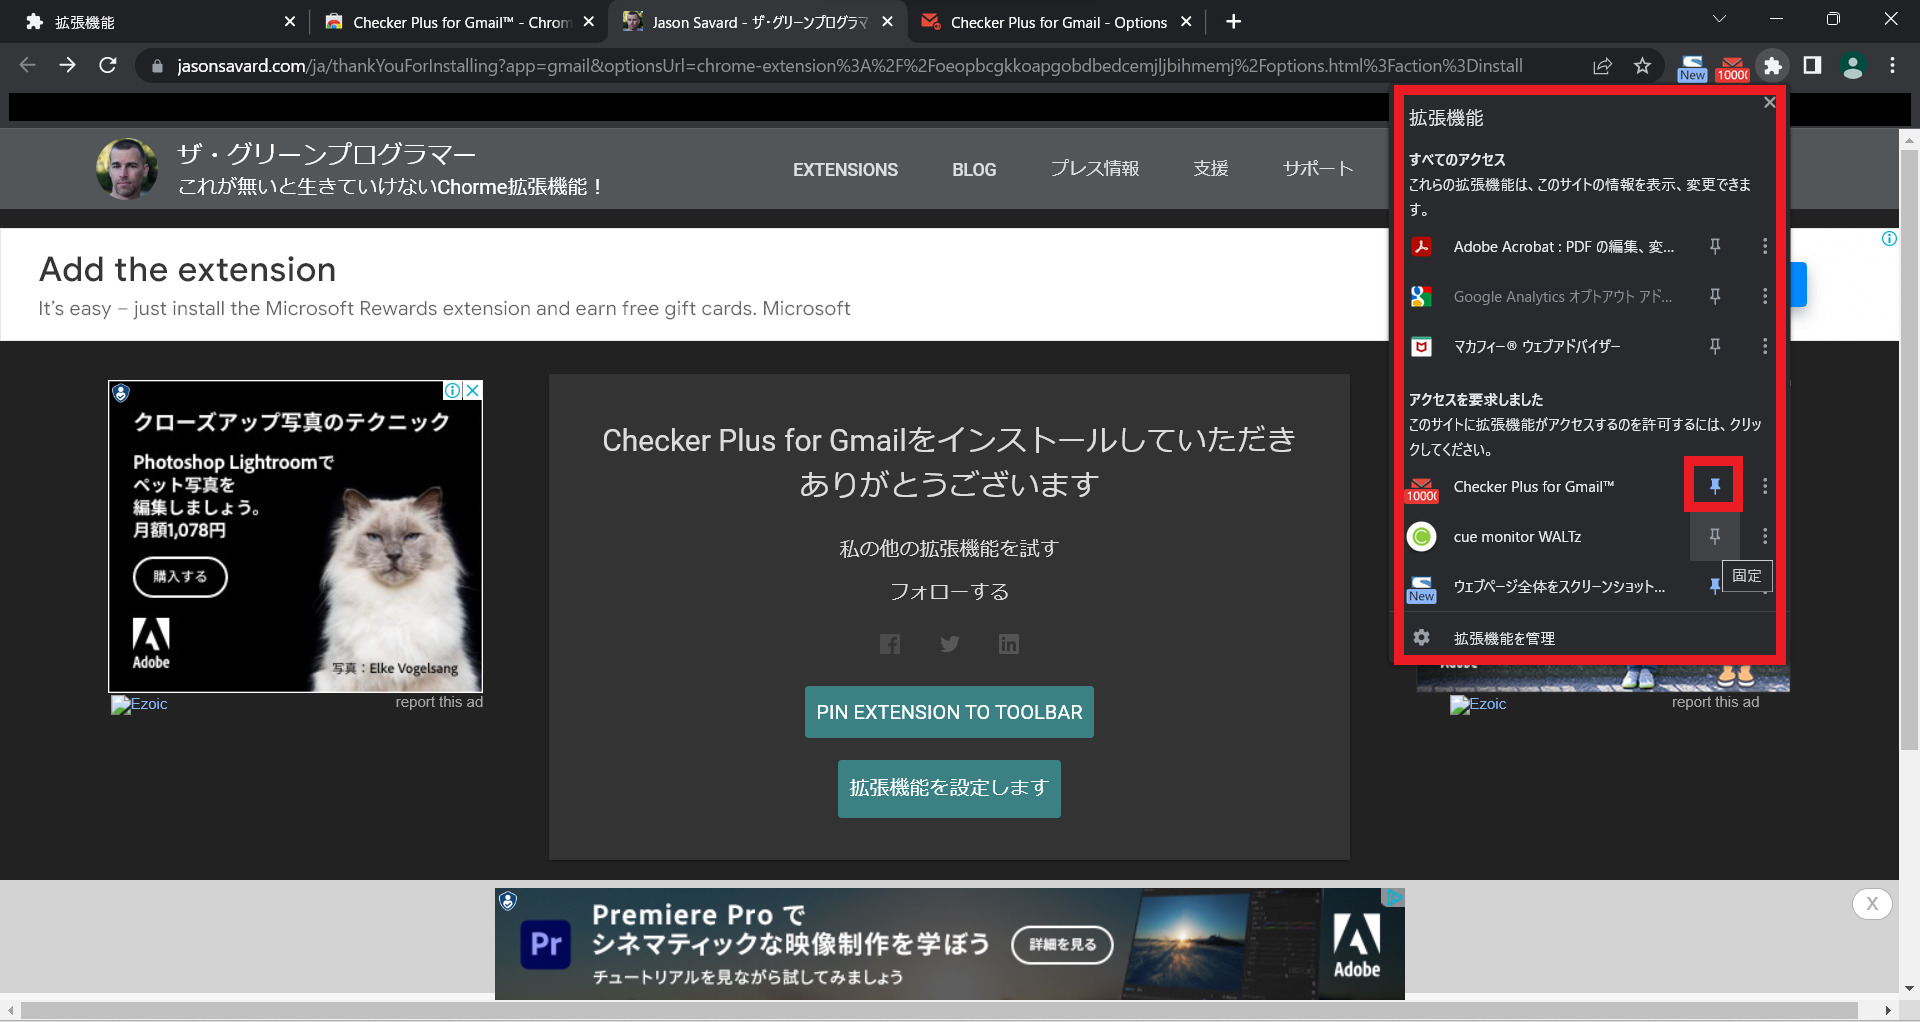Click the McAfee WebAdvisor extension icon
Image resolution: width=1920 pixels, height=1022 pixels.
(1421, 346)
